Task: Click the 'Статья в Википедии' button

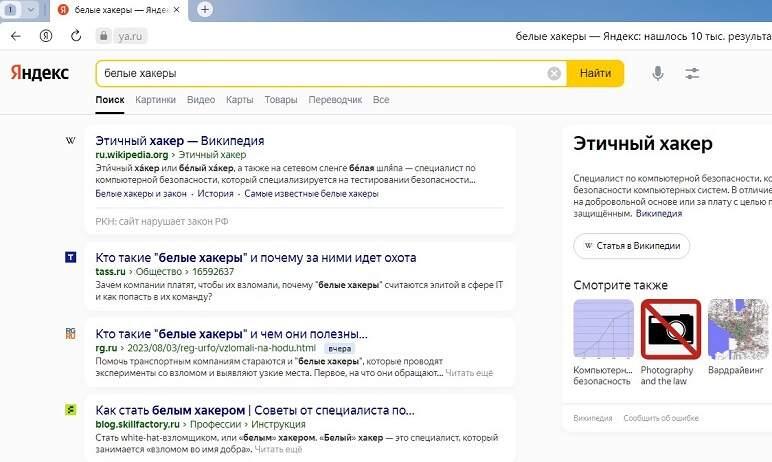Action: coord(632,246)
